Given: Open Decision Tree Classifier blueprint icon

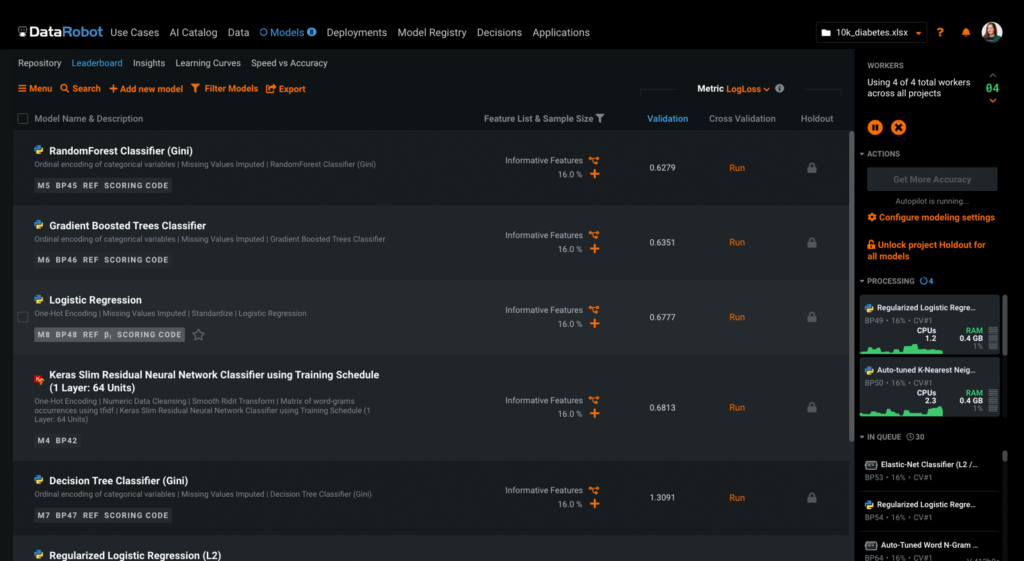Looking at the screenshot, I should point(594,490).
